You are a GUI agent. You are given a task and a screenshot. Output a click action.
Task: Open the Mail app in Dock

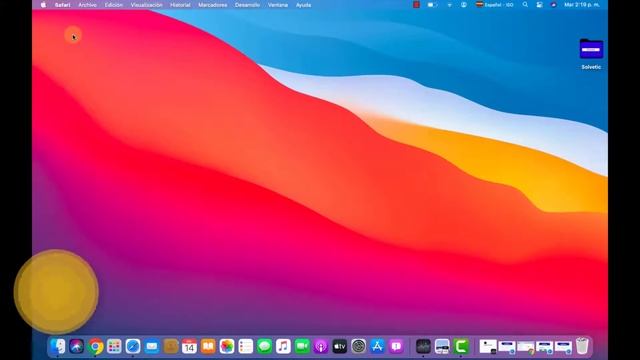pyautogui.click(x=151, y=347)
